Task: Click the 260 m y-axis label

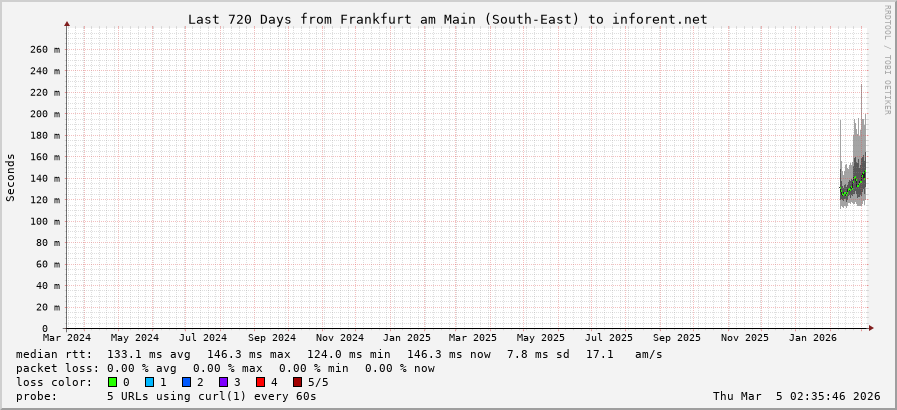Action: [x=44, y=49]
